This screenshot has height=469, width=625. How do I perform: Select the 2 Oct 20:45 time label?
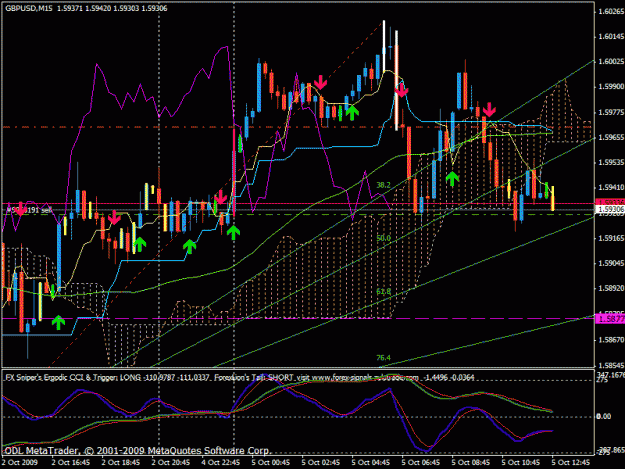171,462
